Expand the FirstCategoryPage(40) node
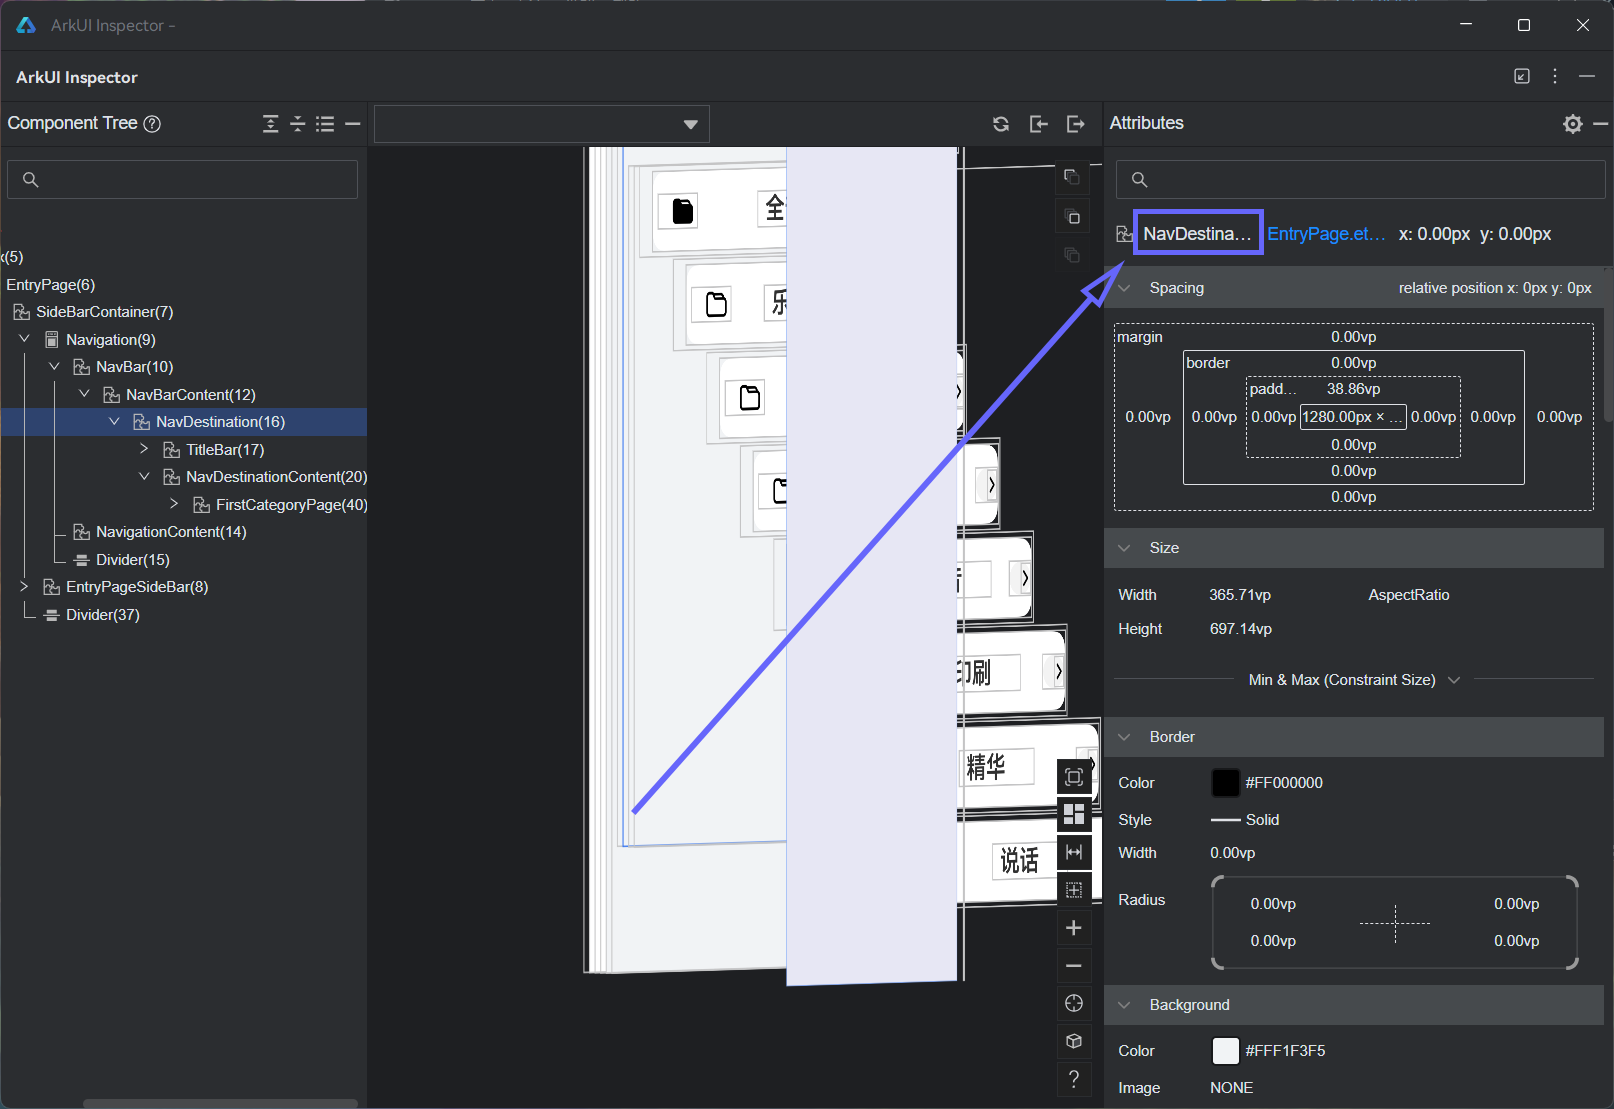The width and height of the screenshot is (1614, 1109). tap(174, 504)
